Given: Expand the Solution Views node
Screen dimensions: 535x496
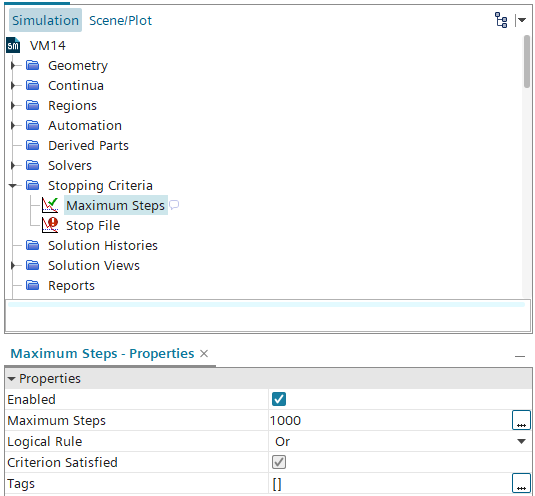Looking at the screenshot, I should (x=13, y=265).
